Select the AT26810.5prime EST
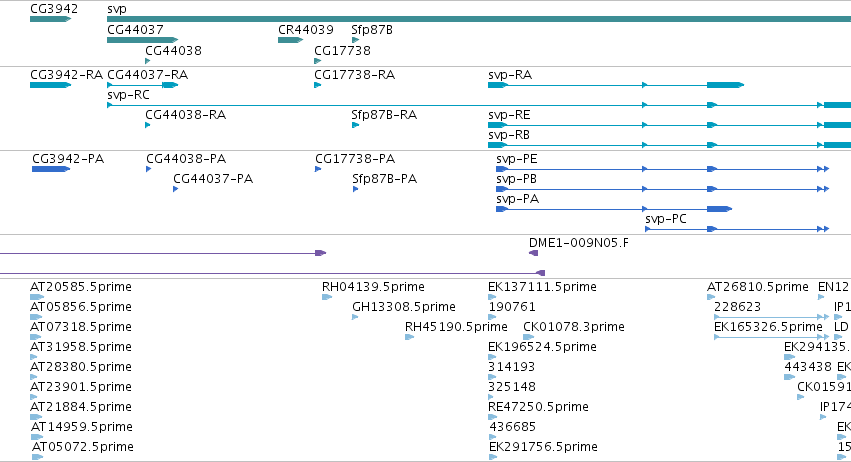Image resolution: width=851 pixels, height=462 pixels. (x=711, y=297)
